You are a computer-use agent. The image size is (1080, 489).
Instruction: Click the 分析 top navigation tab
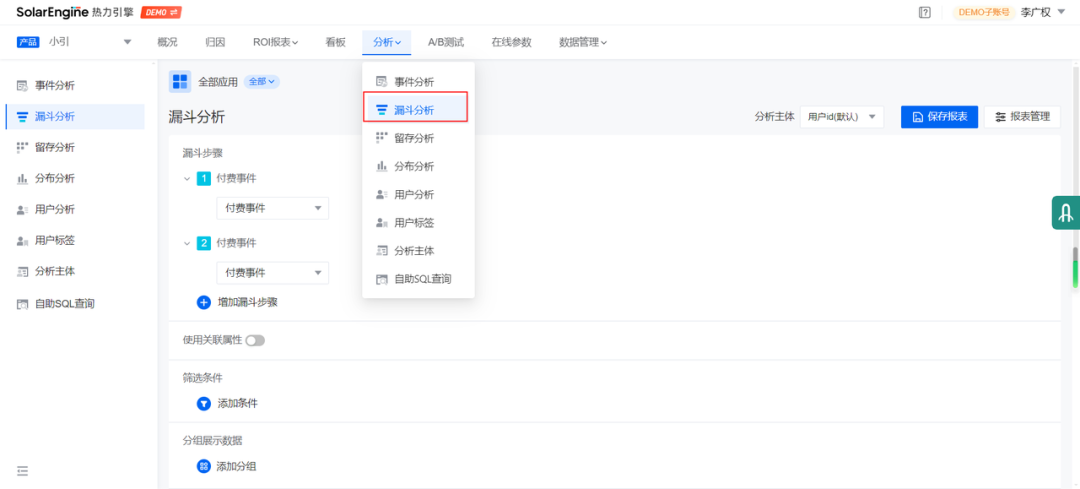click(387, 42)
